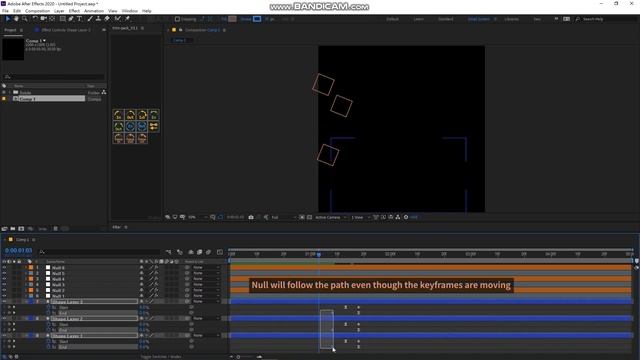
Task: Open the resolution Full dropdown
Action: click(283, 217)
